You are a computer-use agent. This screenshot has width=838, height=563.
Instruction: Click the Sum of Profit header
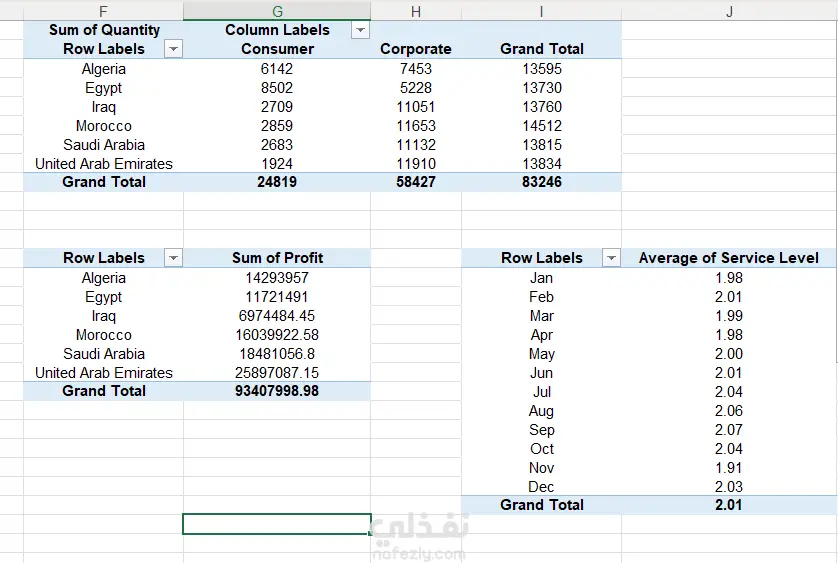click(x=277, y=258)
